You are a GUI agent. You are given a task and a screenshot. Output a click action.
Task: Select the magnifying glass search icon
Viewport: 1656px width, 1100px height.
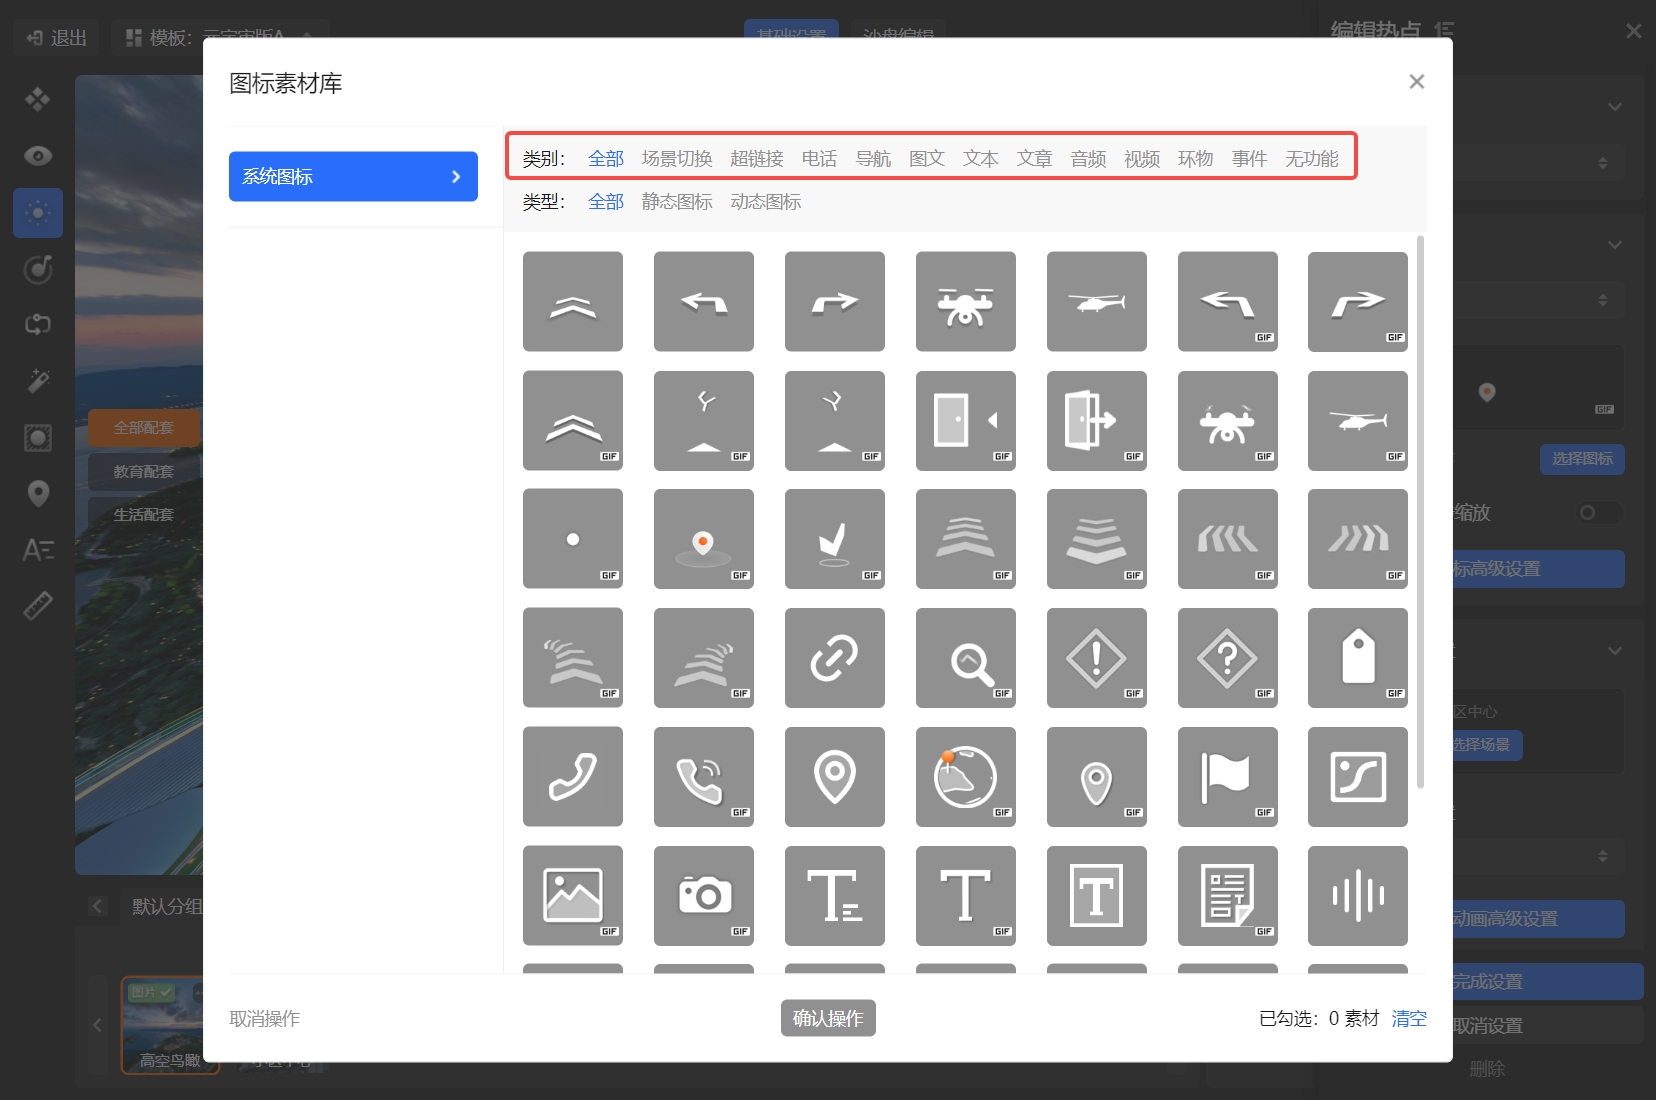pos(965,658)
